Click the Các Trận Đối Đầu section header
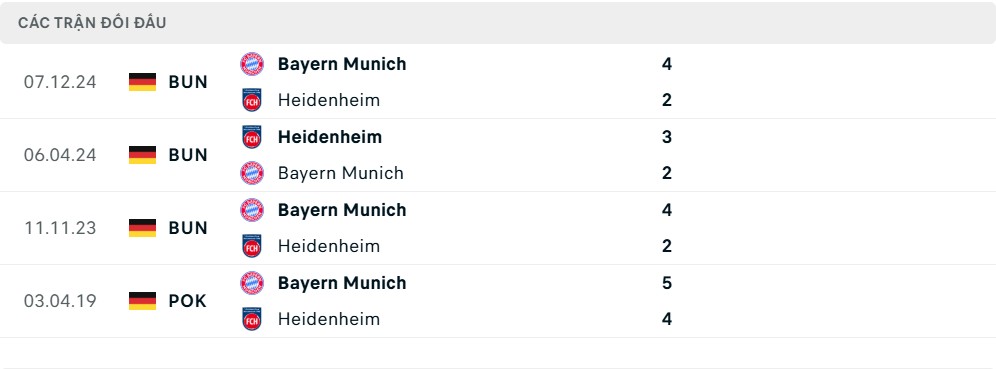 tap(92, 23)
